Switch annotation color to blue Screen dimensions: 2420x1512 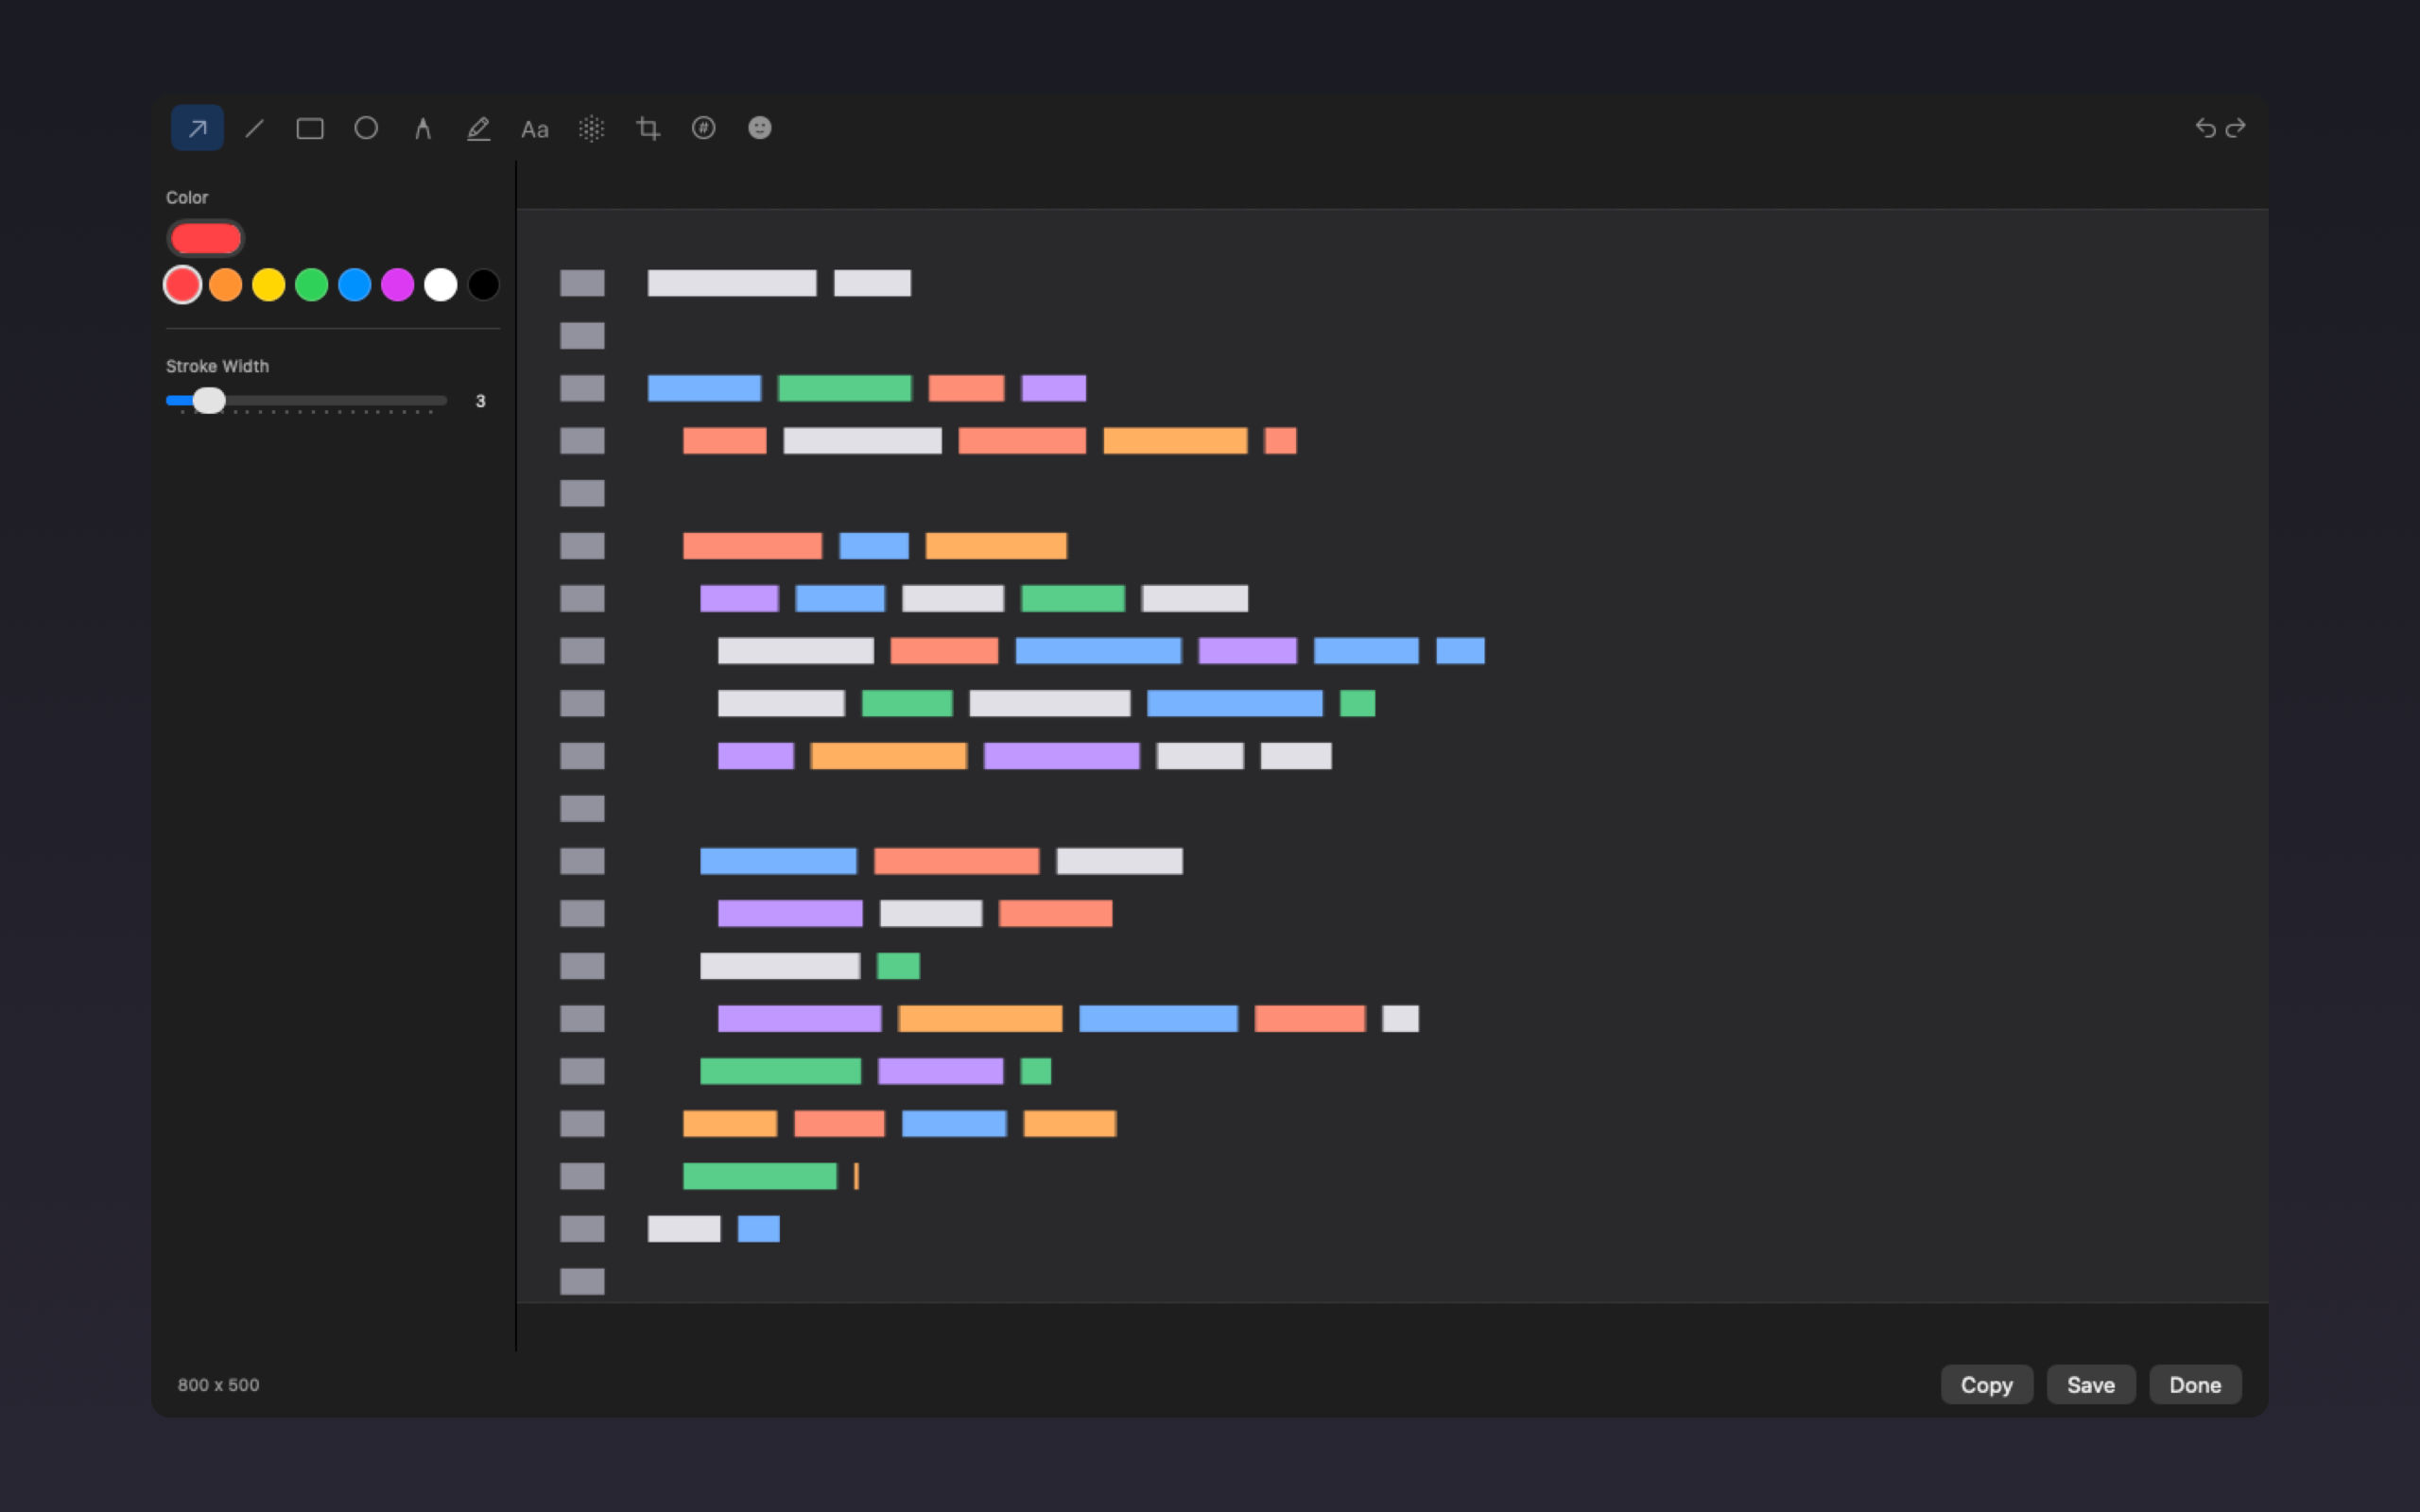[x=355, y=285]
